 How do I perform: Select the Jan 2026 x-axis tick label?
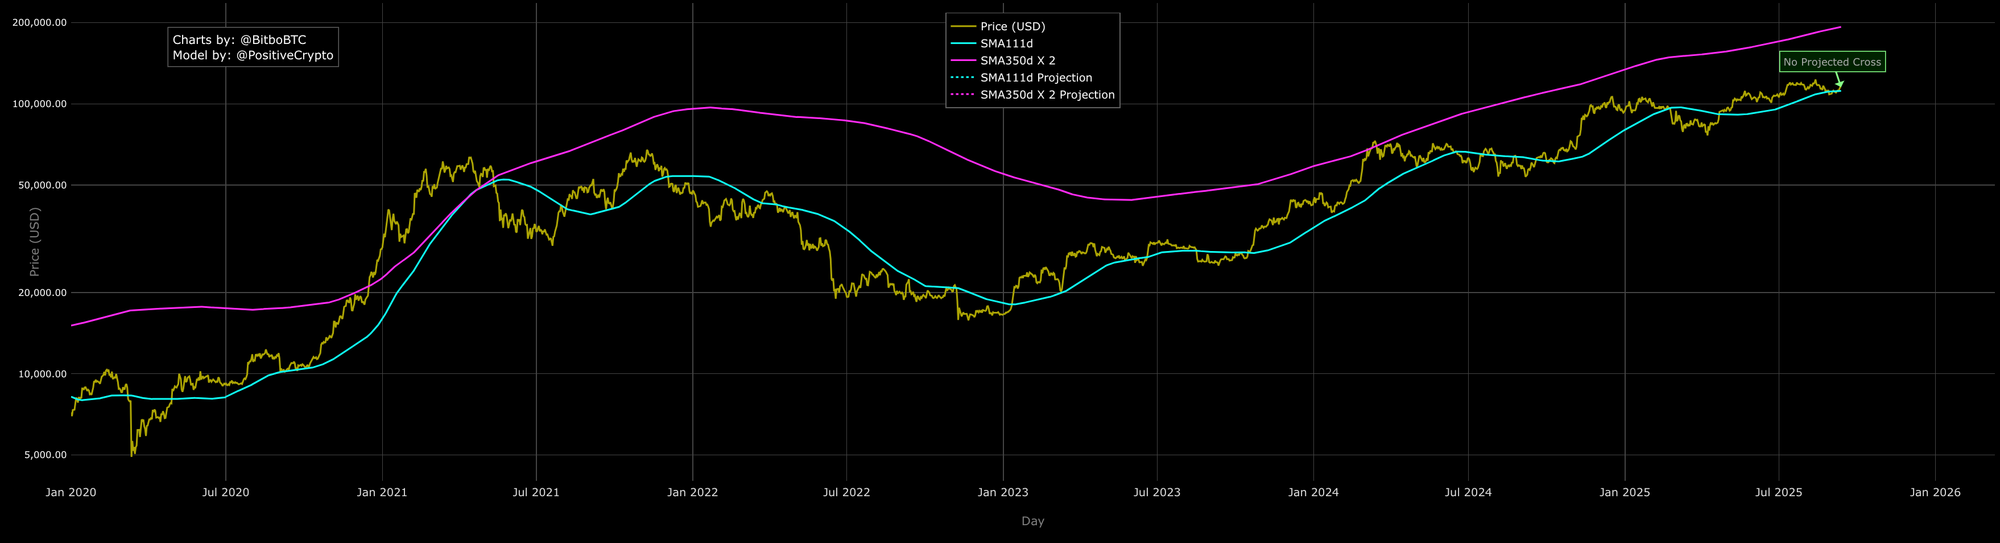click(x=1934, y=492)
